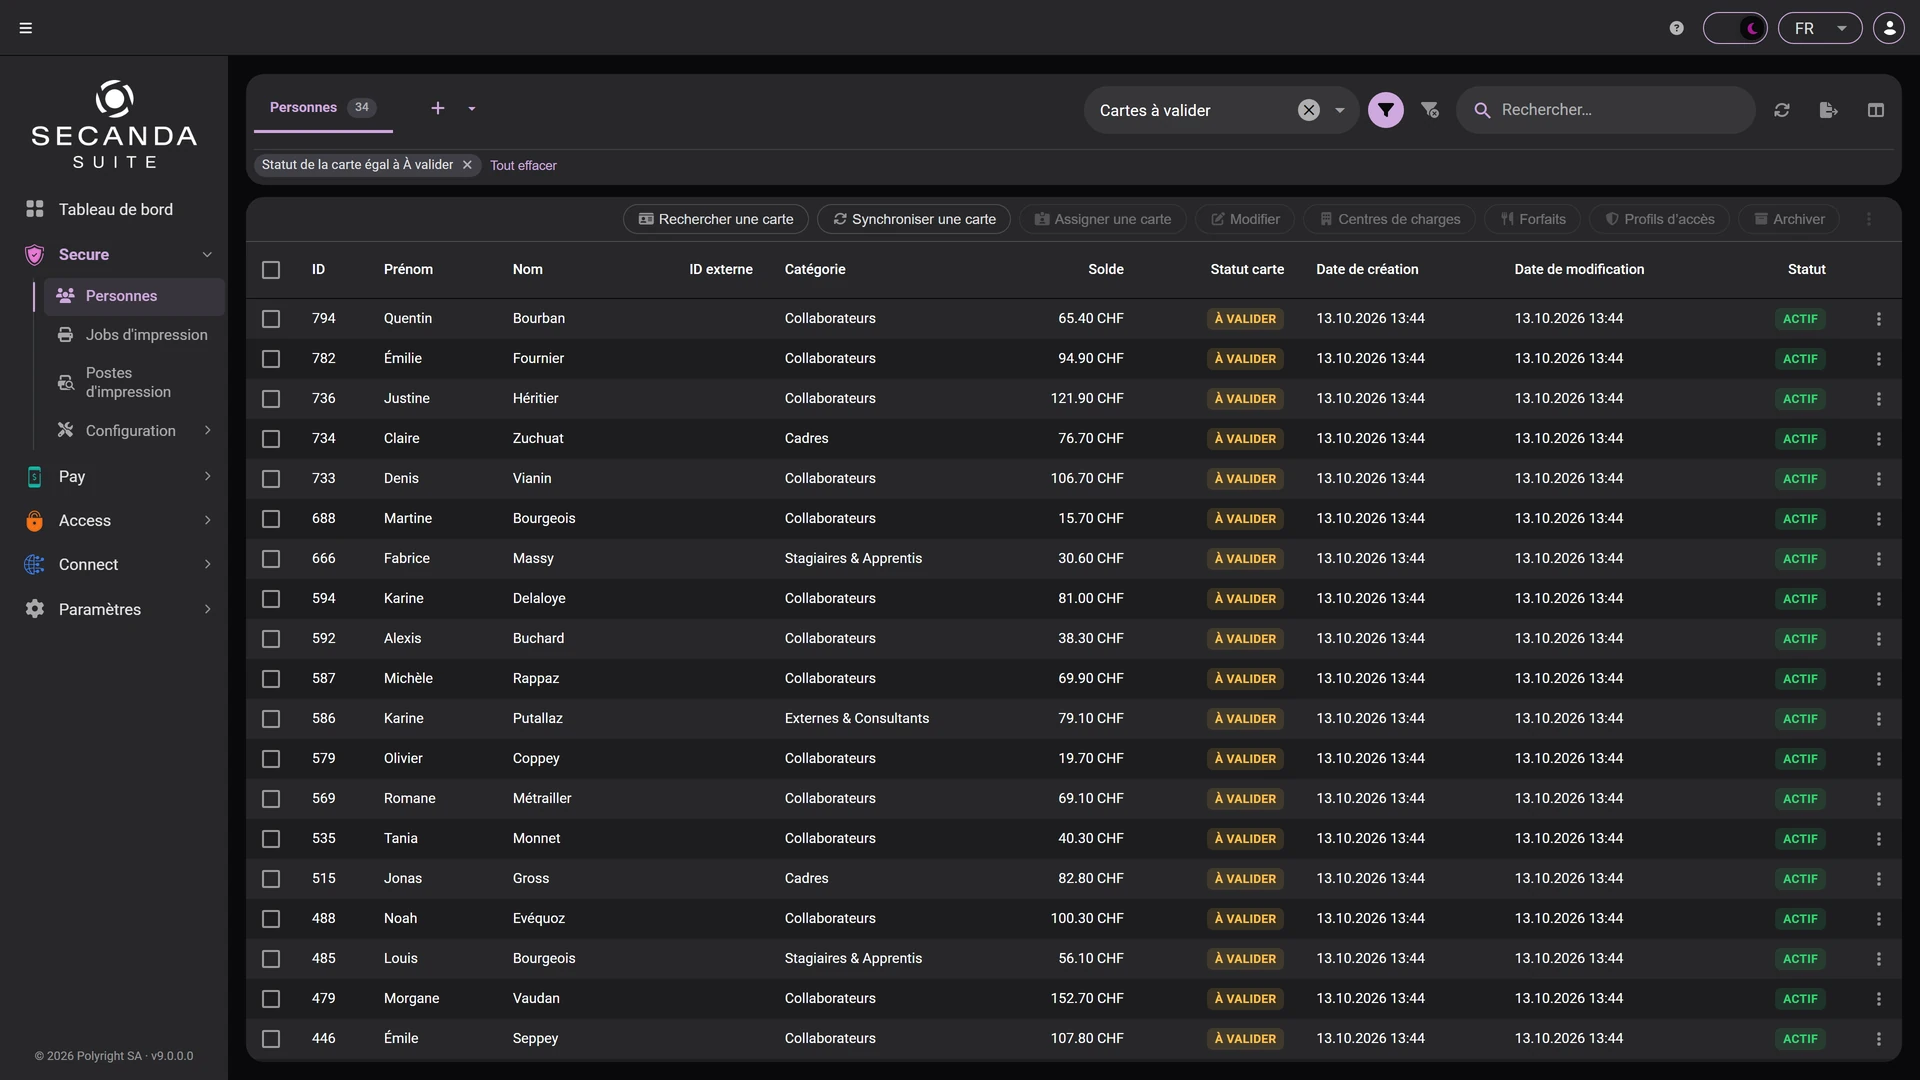This screenshot has width=1920, height=1080.
Task: Select the checkbox for Romane Métrailler
Action: coord(271,799)
